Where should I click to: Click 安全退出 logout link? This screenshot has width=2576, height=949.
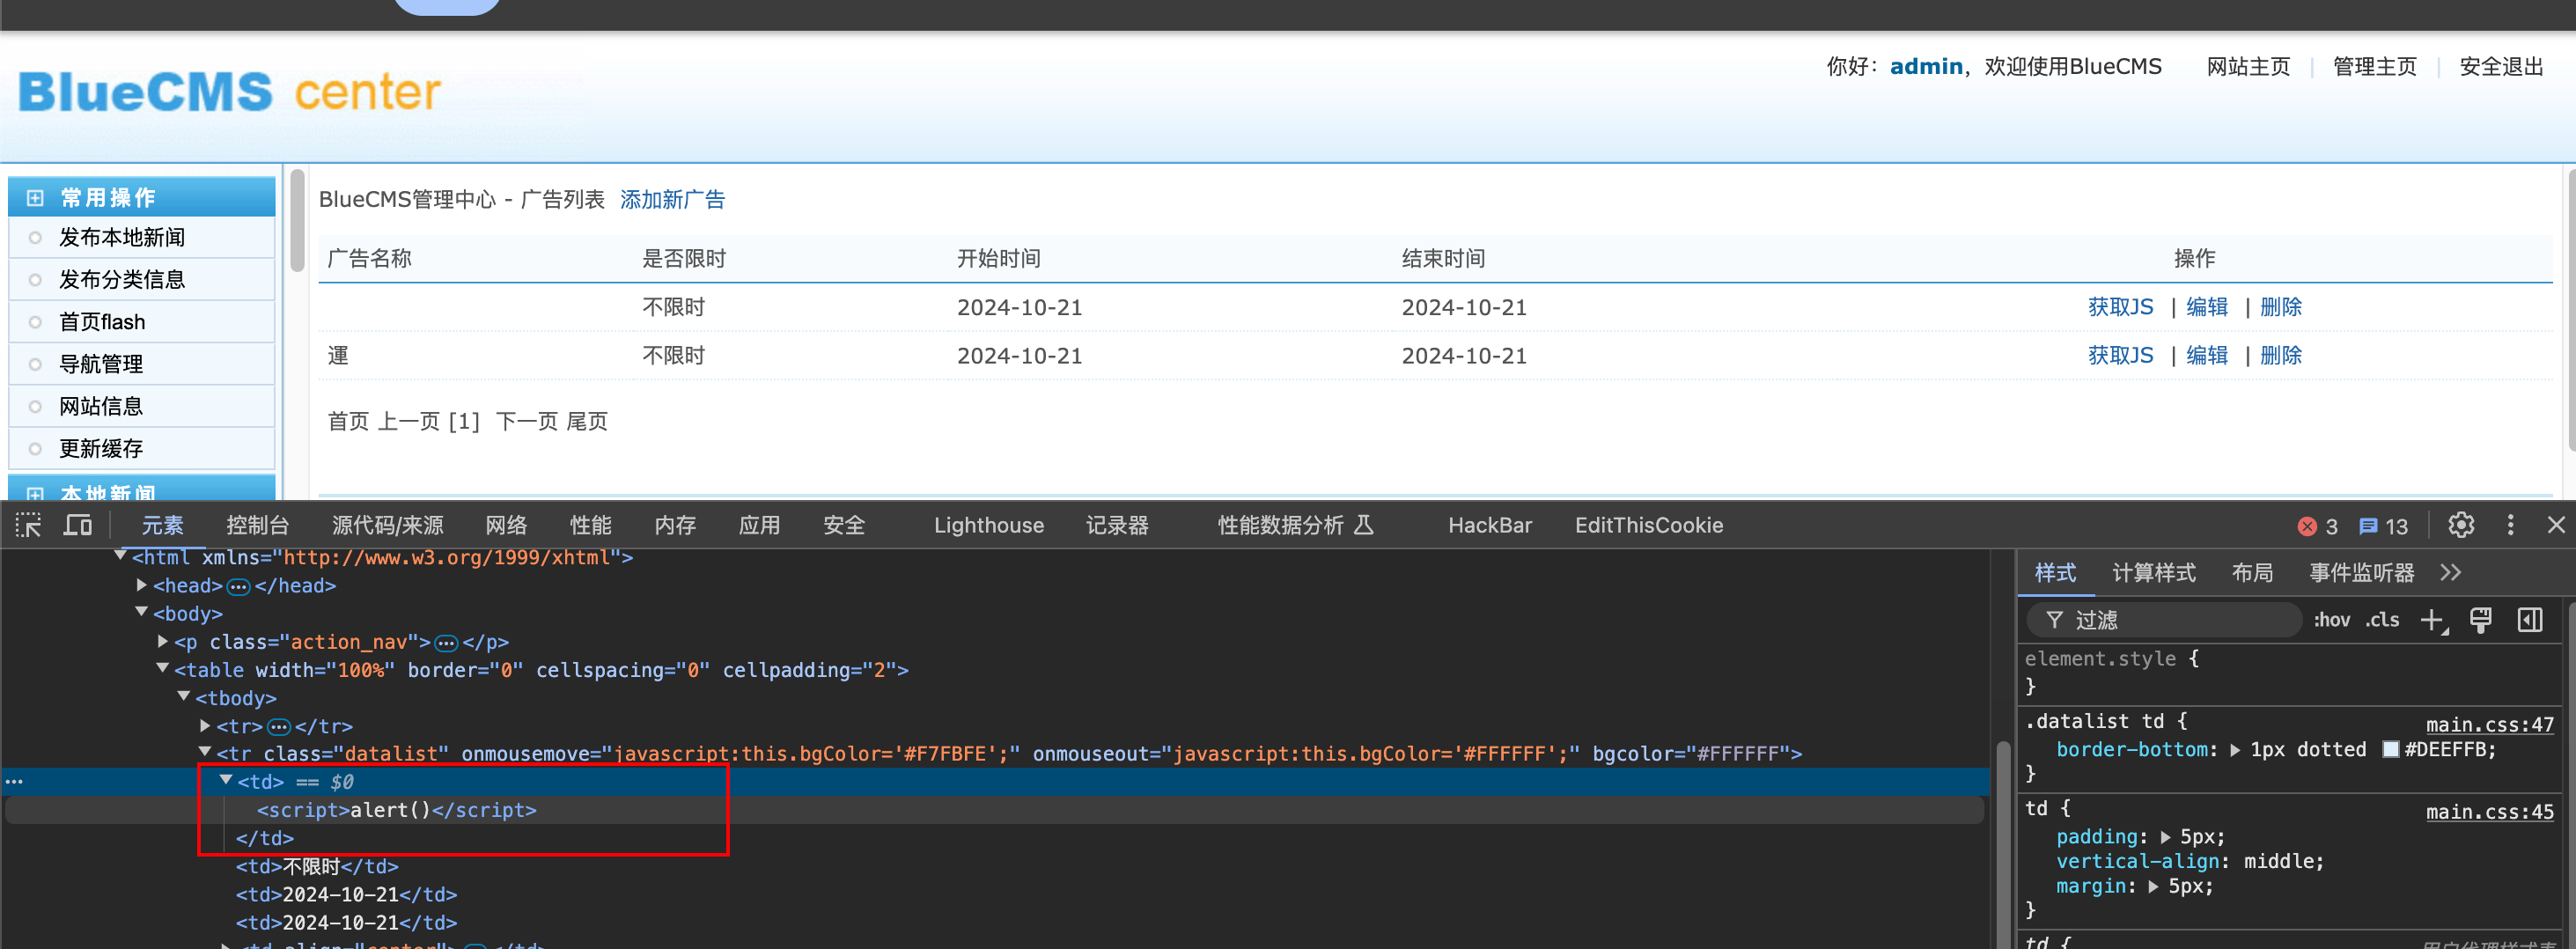coord(2500,66)
